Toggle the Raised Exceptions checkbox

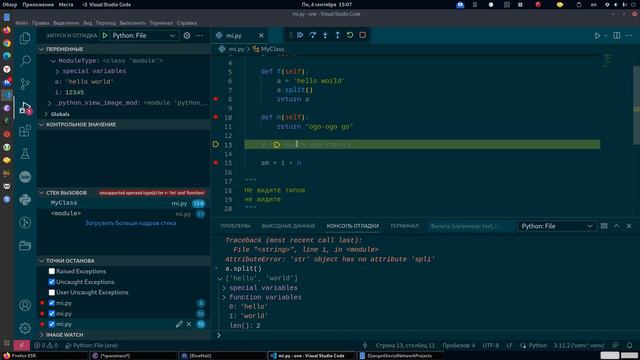52,271
